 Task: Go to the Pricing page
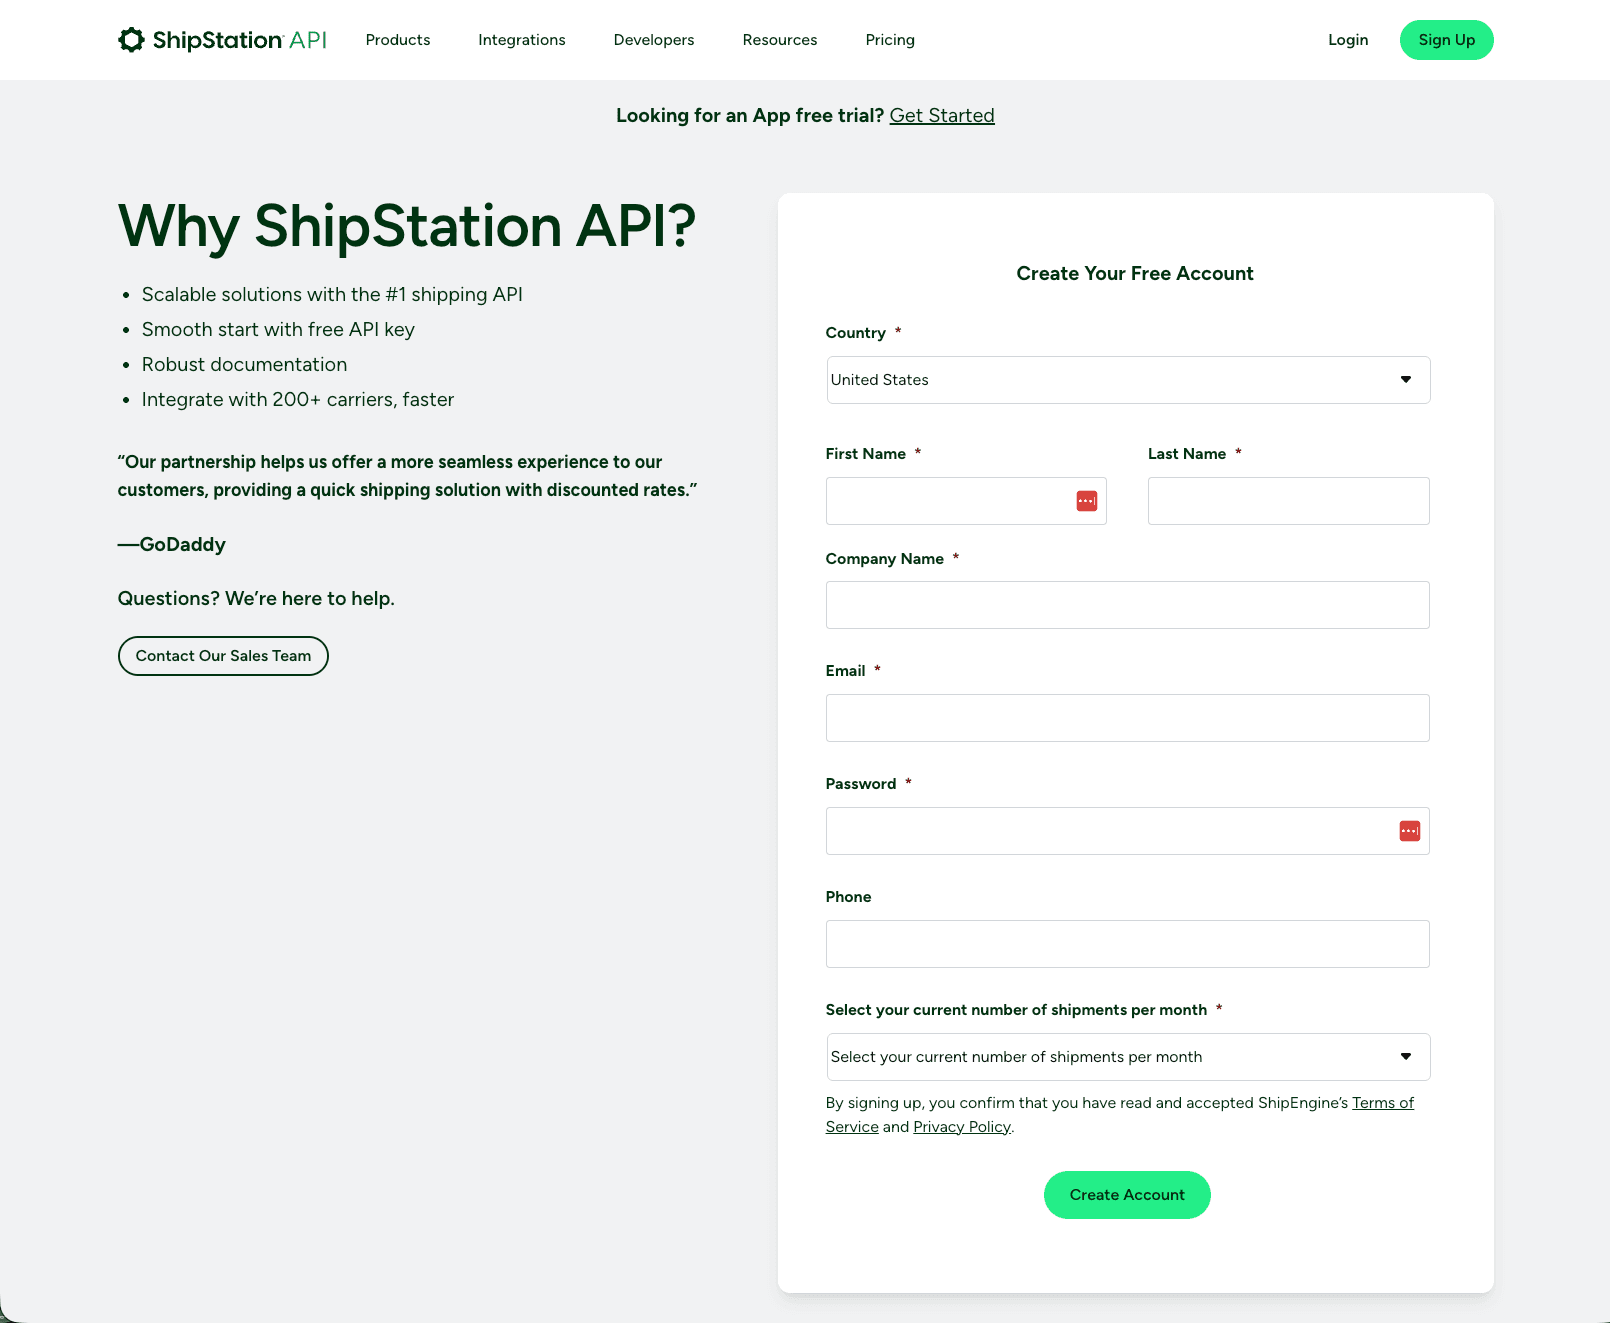890,40
